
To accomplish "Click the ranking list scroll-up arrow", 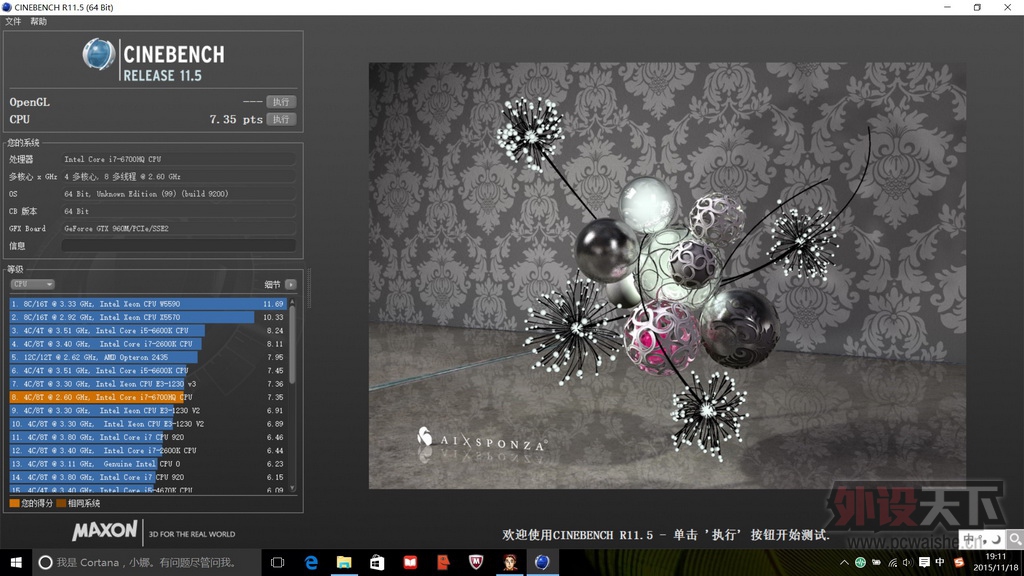I will click(292, 302).
